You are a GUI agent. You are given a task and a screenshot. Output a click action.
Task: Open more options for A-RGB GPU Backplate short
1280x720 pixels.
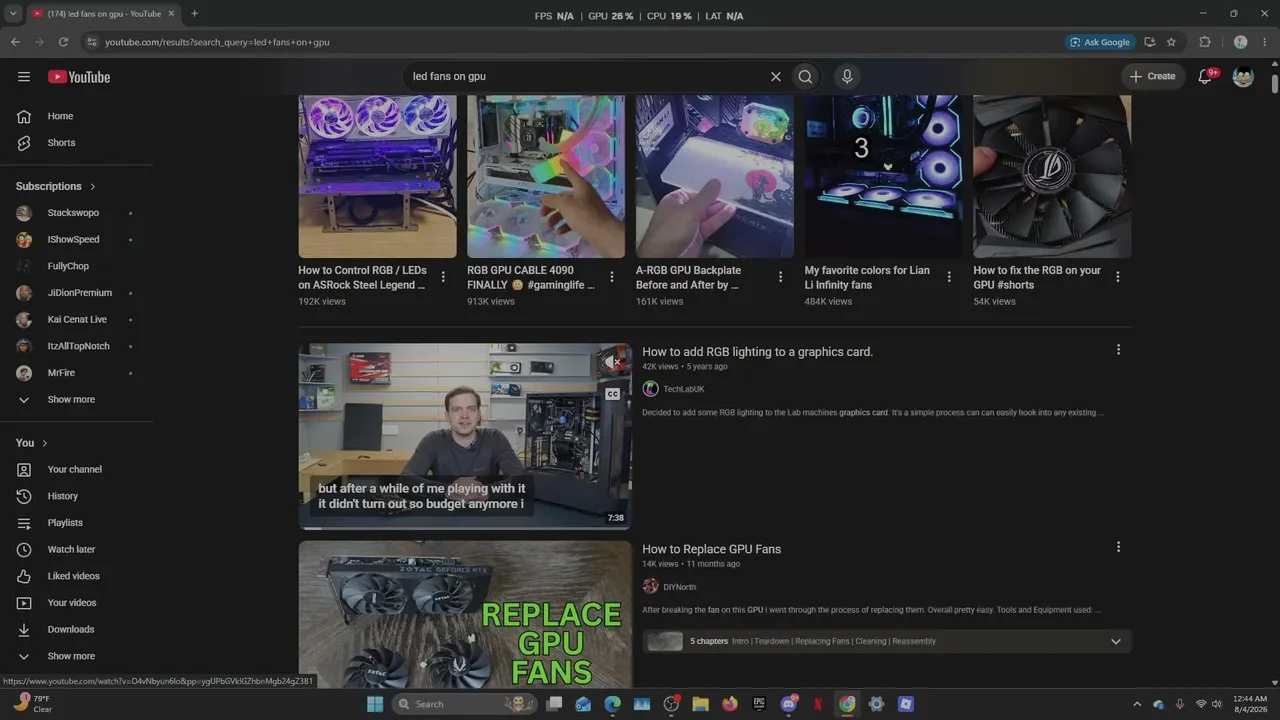pyautogui.click(x=781, y=277)
